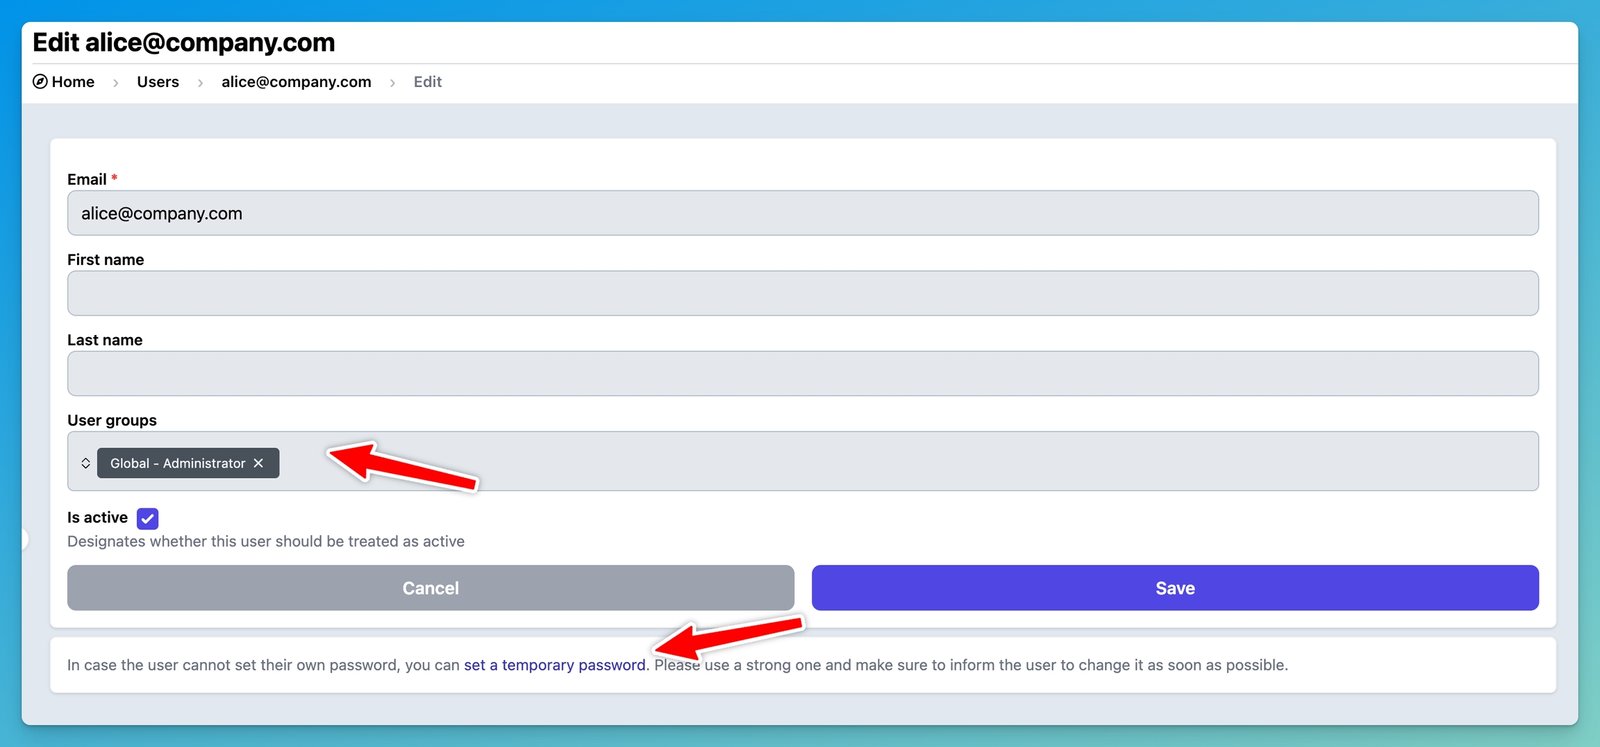This screenshot has width=1600, height=747.
Task: Open the User groups selection field
Action: click(x=900, y=461)
